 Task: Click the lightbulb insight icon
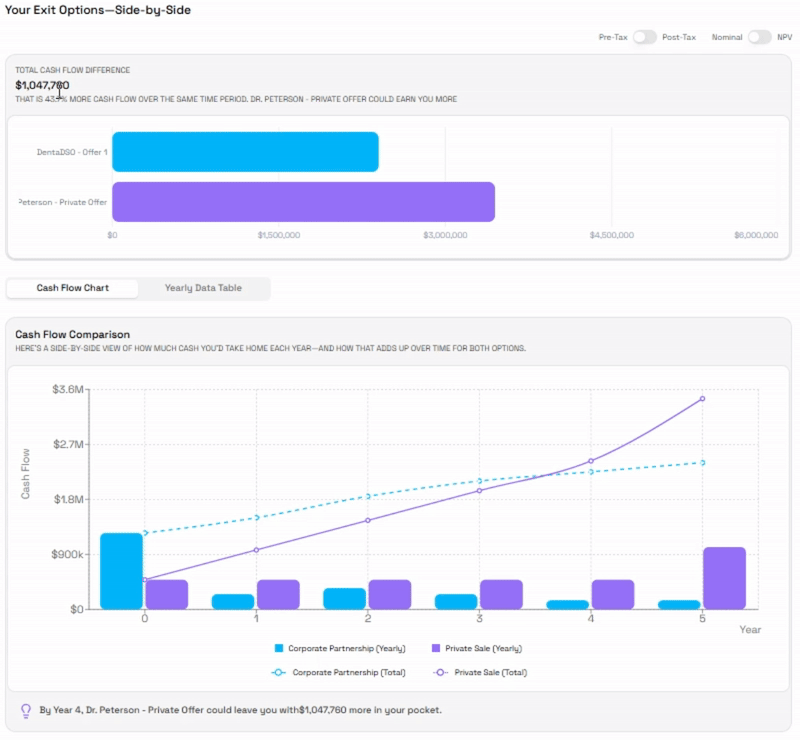(26, 710)
